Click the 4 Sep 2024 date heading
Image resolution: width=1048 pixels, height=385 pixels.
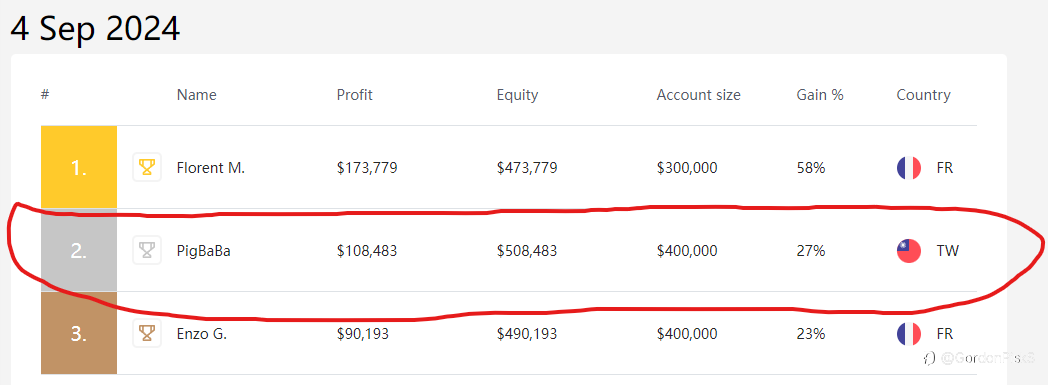point(96,28)
